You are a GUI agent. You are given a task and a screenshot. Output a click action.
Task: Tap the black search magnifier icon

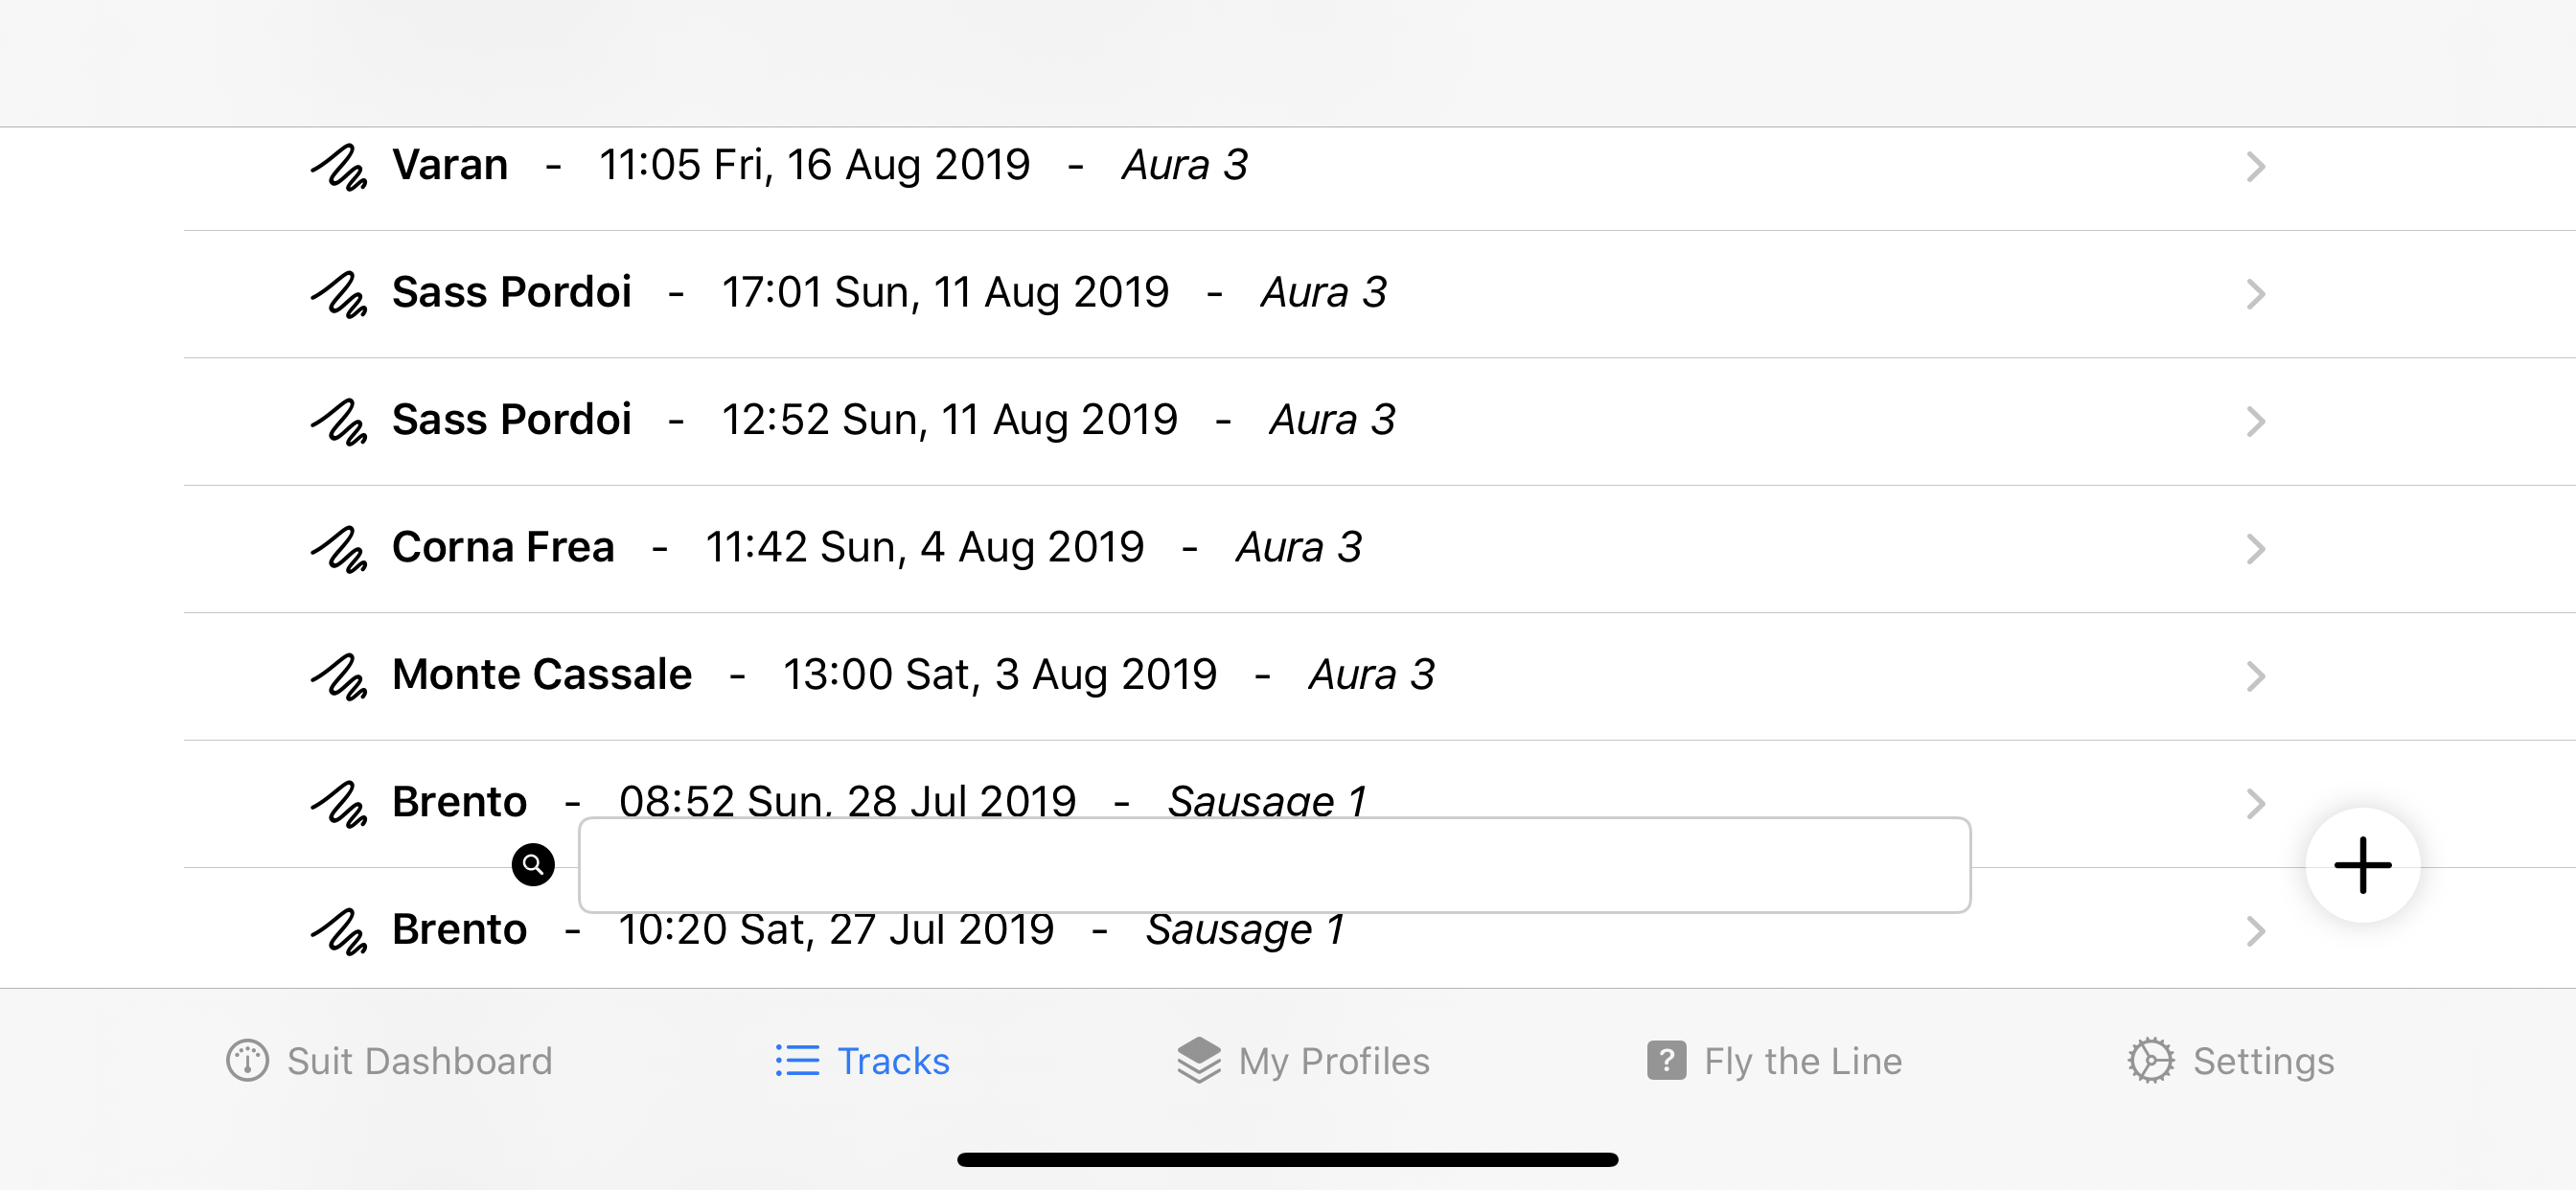coord(533,864)
